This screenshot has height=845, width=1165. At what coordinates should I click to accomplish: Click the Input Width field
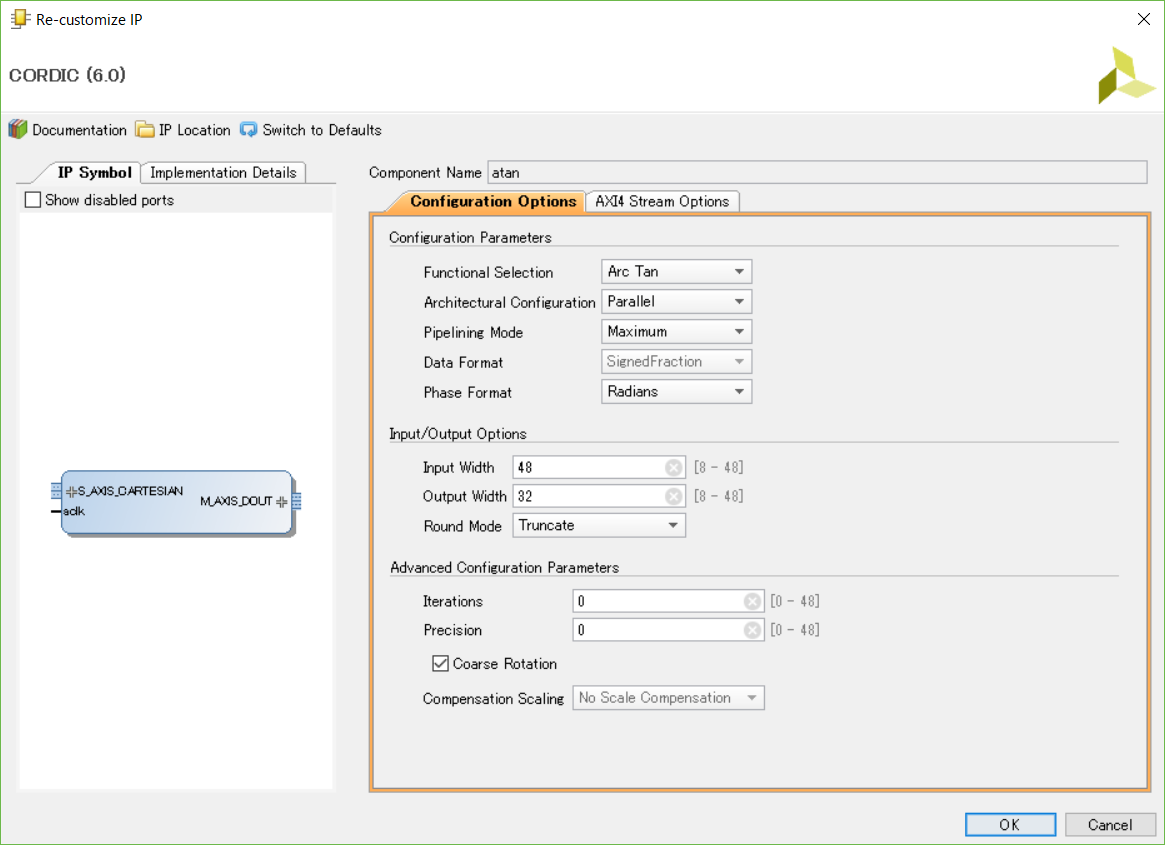[x=598, y=467]
